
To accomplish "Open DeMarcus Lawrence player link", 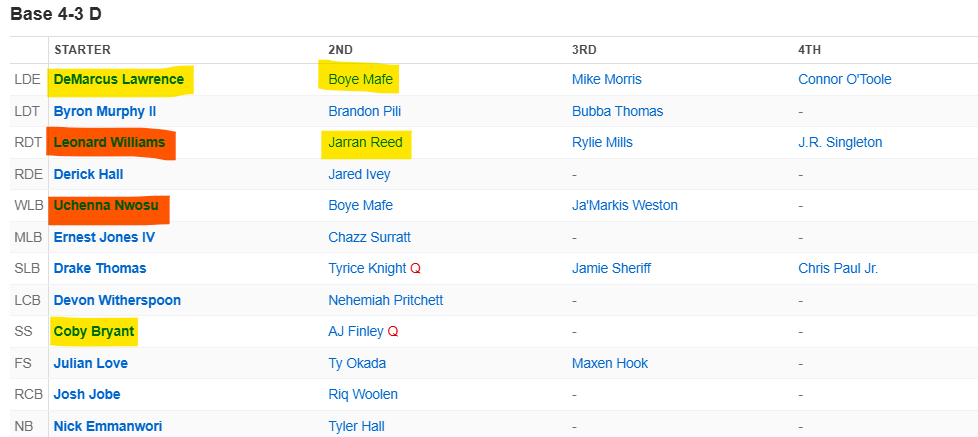I will point(119,79).
